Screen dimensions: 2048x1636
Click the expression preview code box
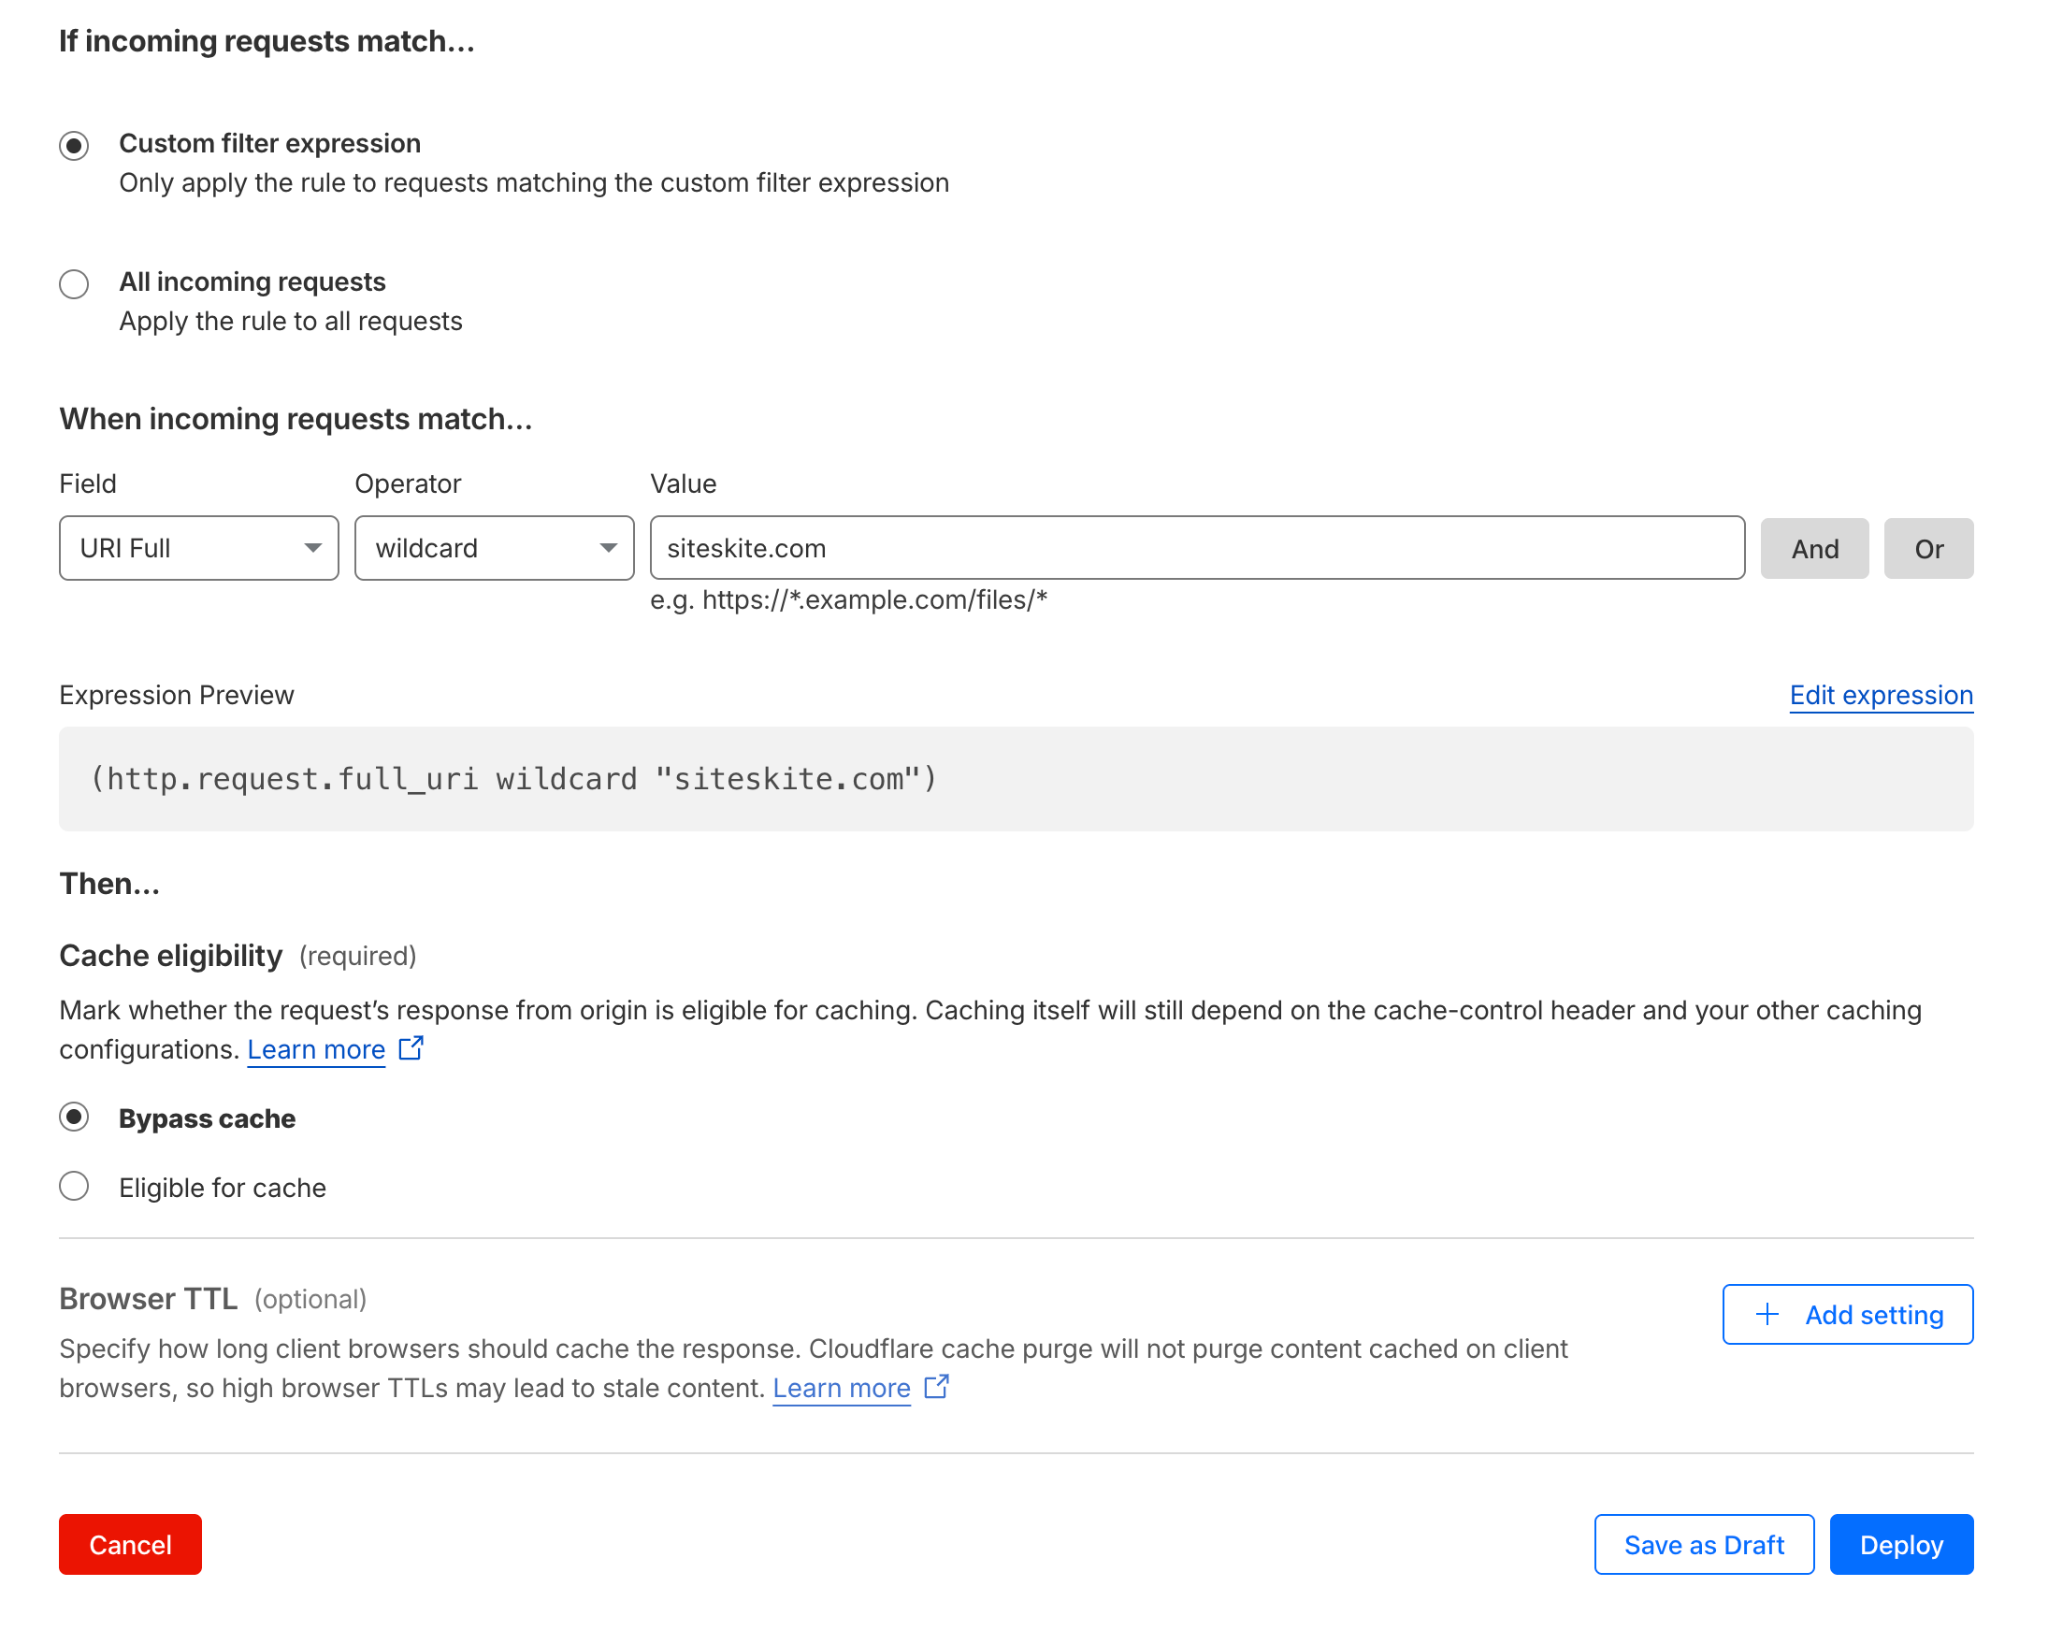tap(1015, 779)
